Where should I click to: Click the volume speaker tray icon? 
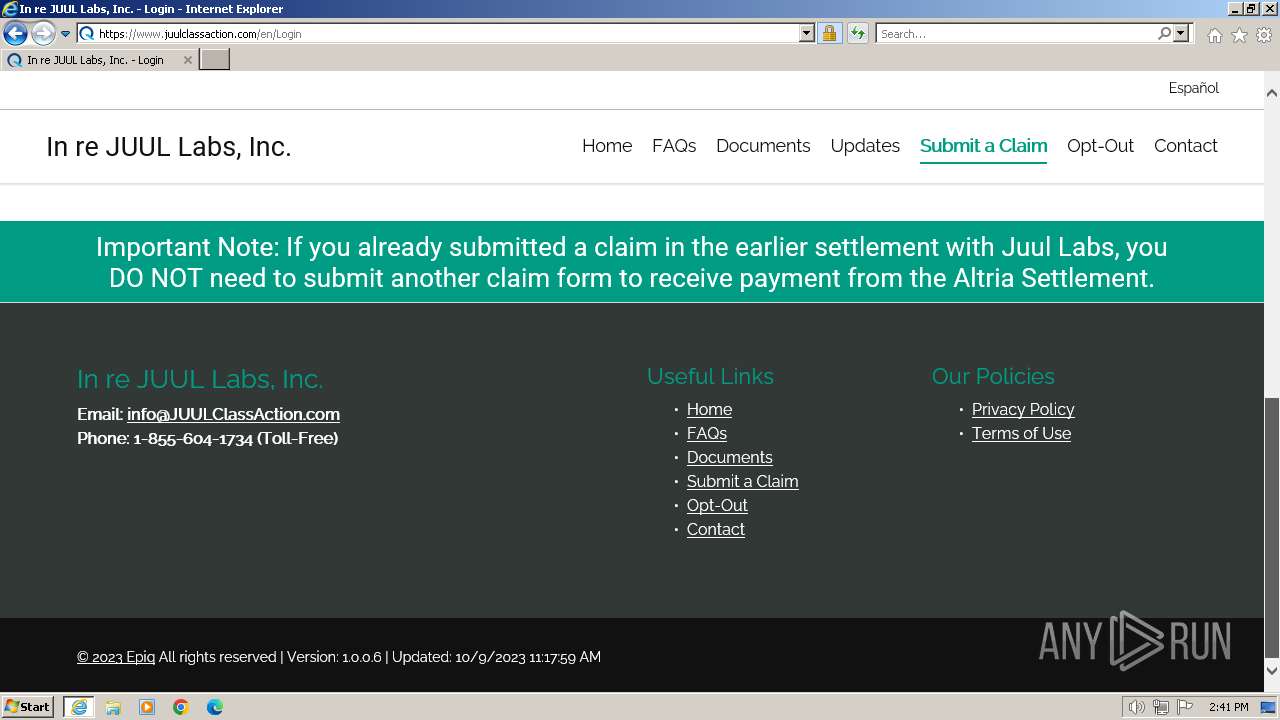[1137, 707]
